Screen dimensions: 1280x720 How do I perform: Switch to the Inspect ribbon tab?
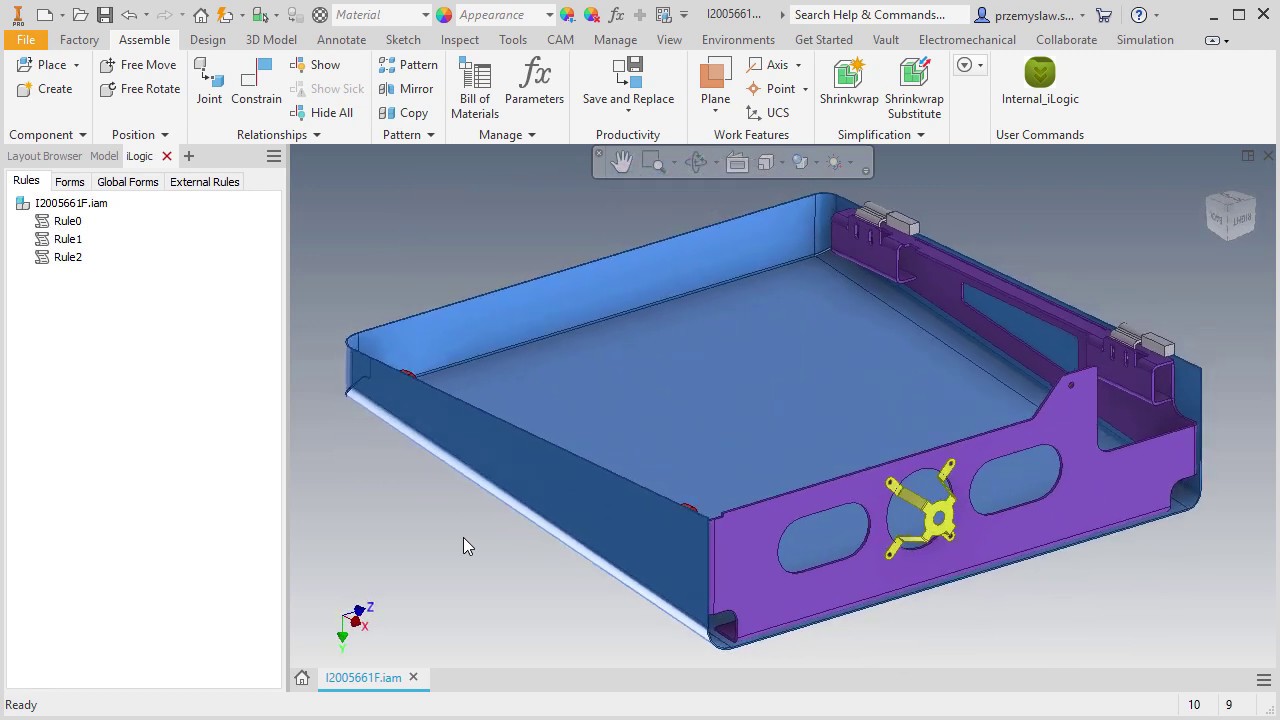click(x=460, y=40)
